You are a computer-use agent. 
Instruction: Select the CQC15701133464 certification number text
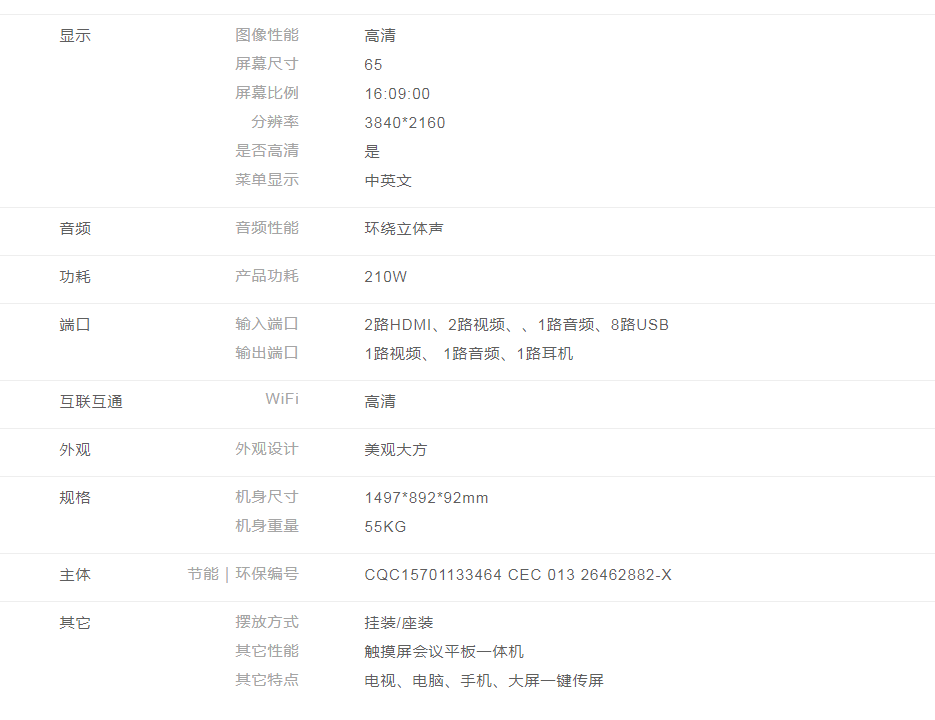tap(433, 575)
